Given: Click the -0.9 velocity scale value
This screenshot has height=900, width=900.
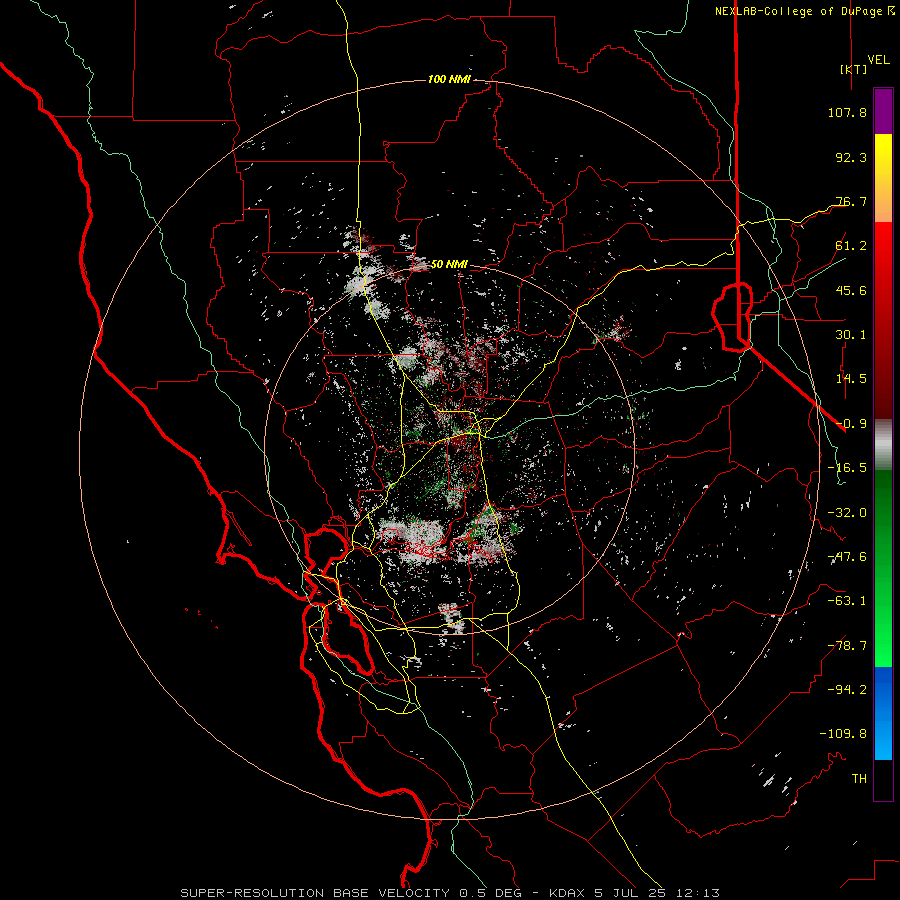Looking at the screenshot, I should click(x=851, y=424).
